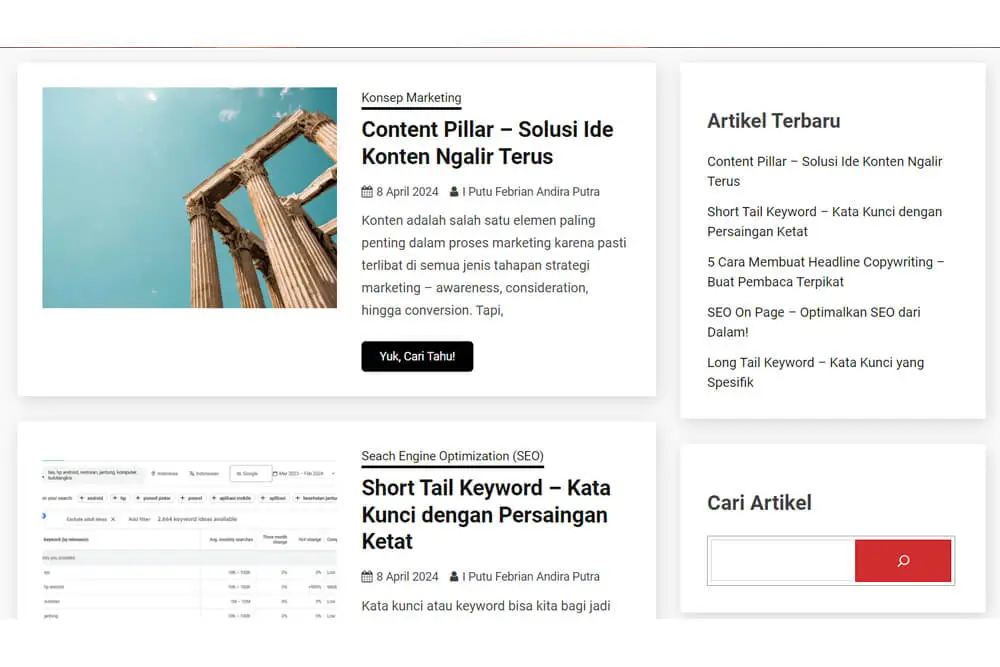The image size is (1000, 667).
Task: Click the red search magnifier button
Action: (x=903, y=561)
